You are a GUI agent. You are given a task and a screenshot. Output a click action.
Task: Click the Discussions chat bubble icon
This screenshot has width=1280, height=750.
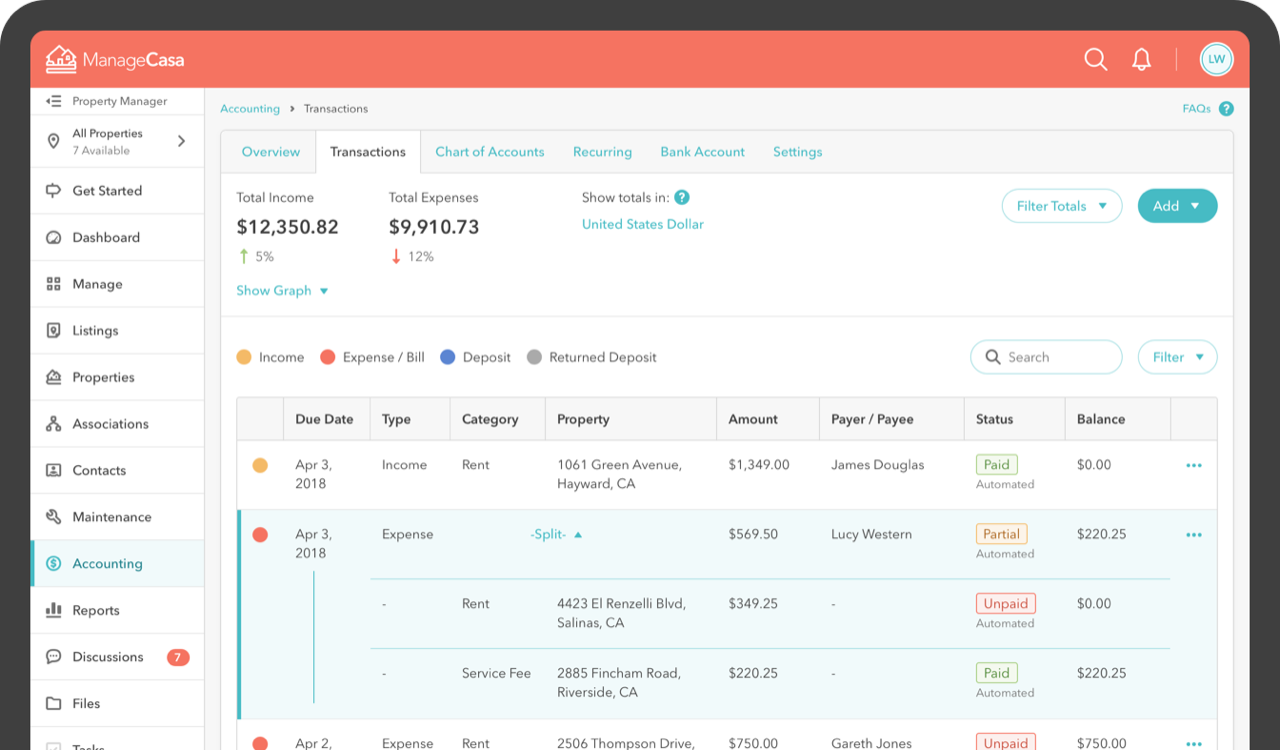coord(54,657)
